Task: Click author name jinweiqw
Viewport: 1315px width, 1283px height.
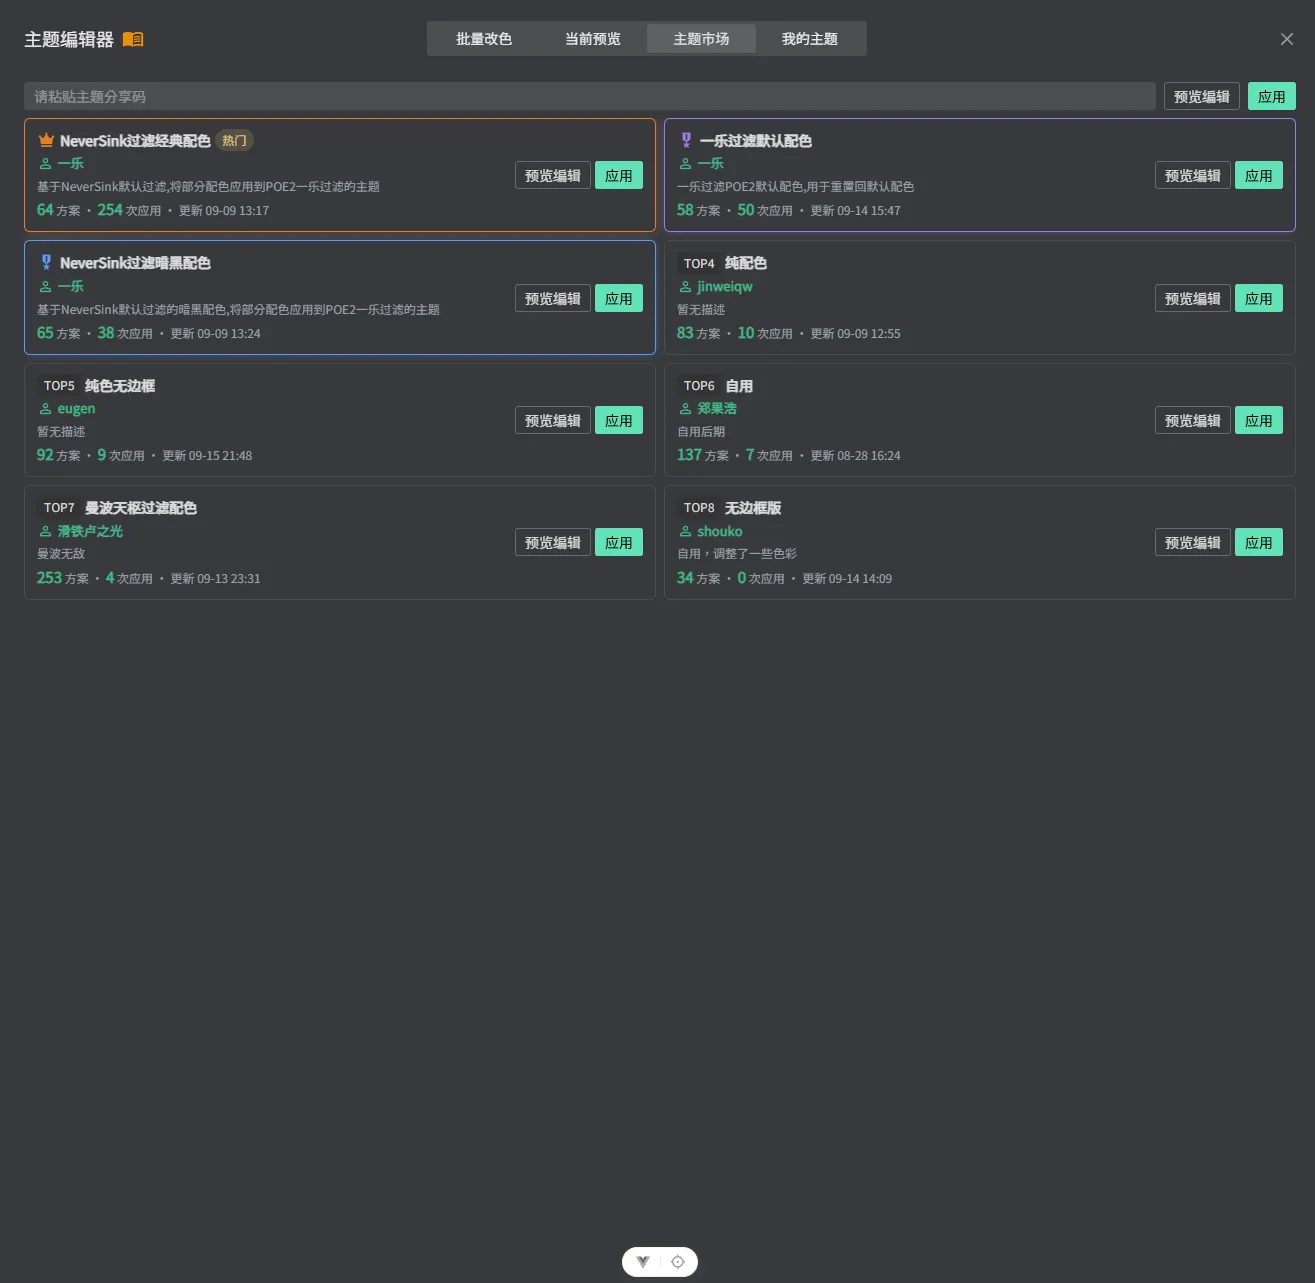Action: click(725, 287)
